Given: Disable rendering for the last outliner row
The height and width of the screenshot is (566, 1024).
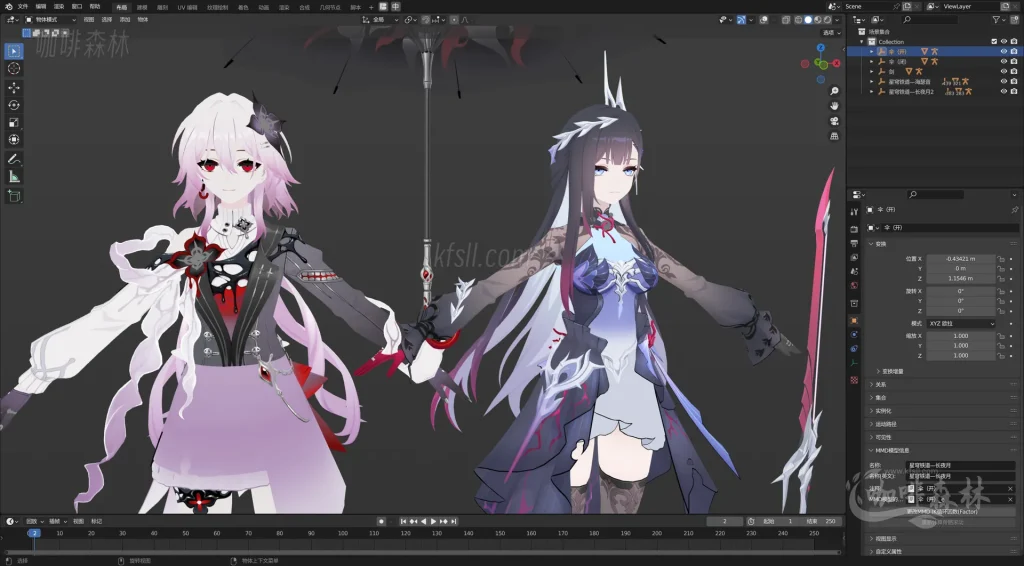Looking at the screenshot, I should click(x=1014, y=91).
